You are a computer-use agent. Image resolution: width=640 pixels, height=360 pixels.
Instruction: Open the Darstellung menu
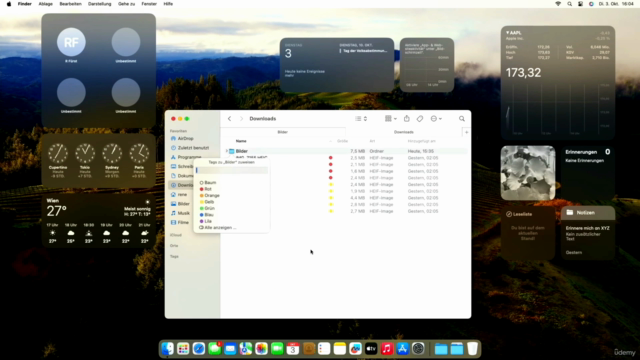(x=100, y=4)
